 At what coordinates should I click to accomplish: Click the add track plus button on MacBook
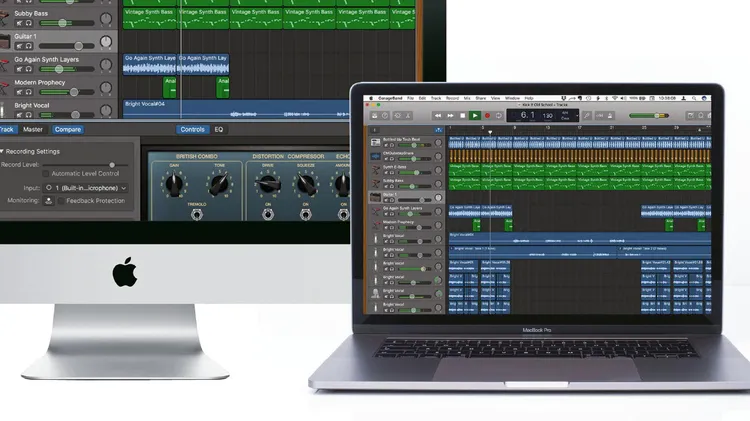tap(374, 130)
